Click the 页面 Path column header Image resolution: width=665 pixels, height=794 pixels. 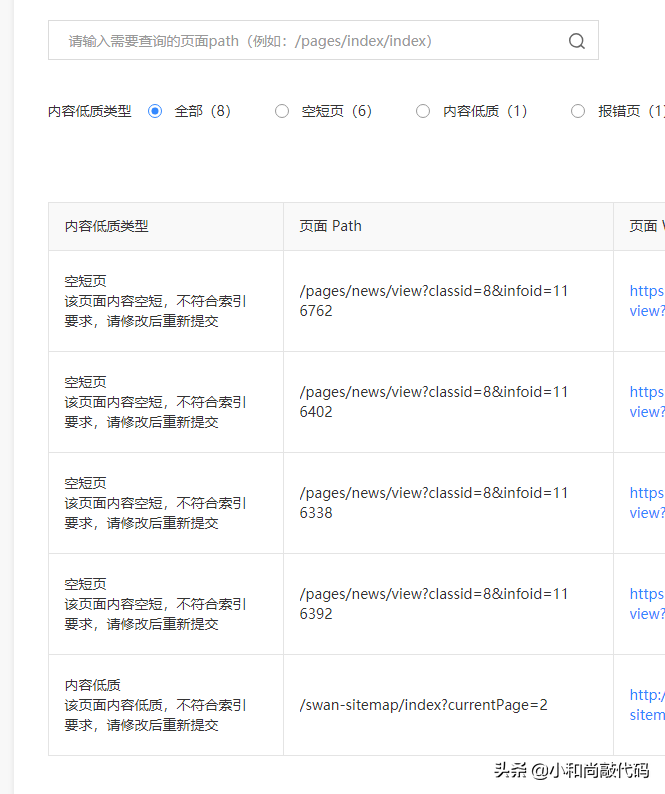click(x=330, y=226)
